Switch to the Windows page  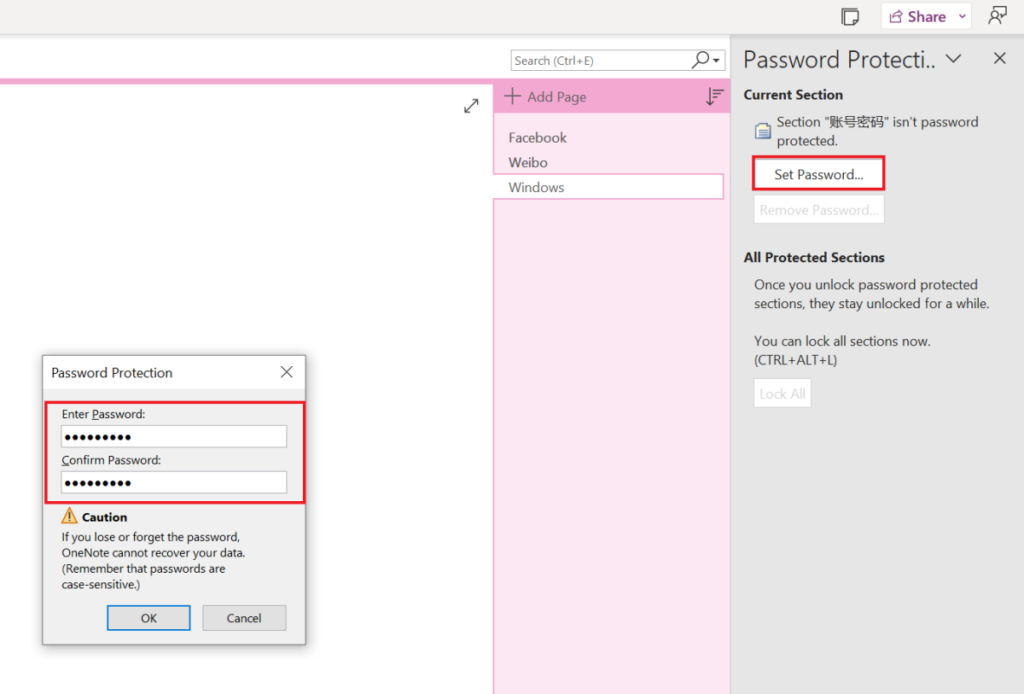(537, 187)
